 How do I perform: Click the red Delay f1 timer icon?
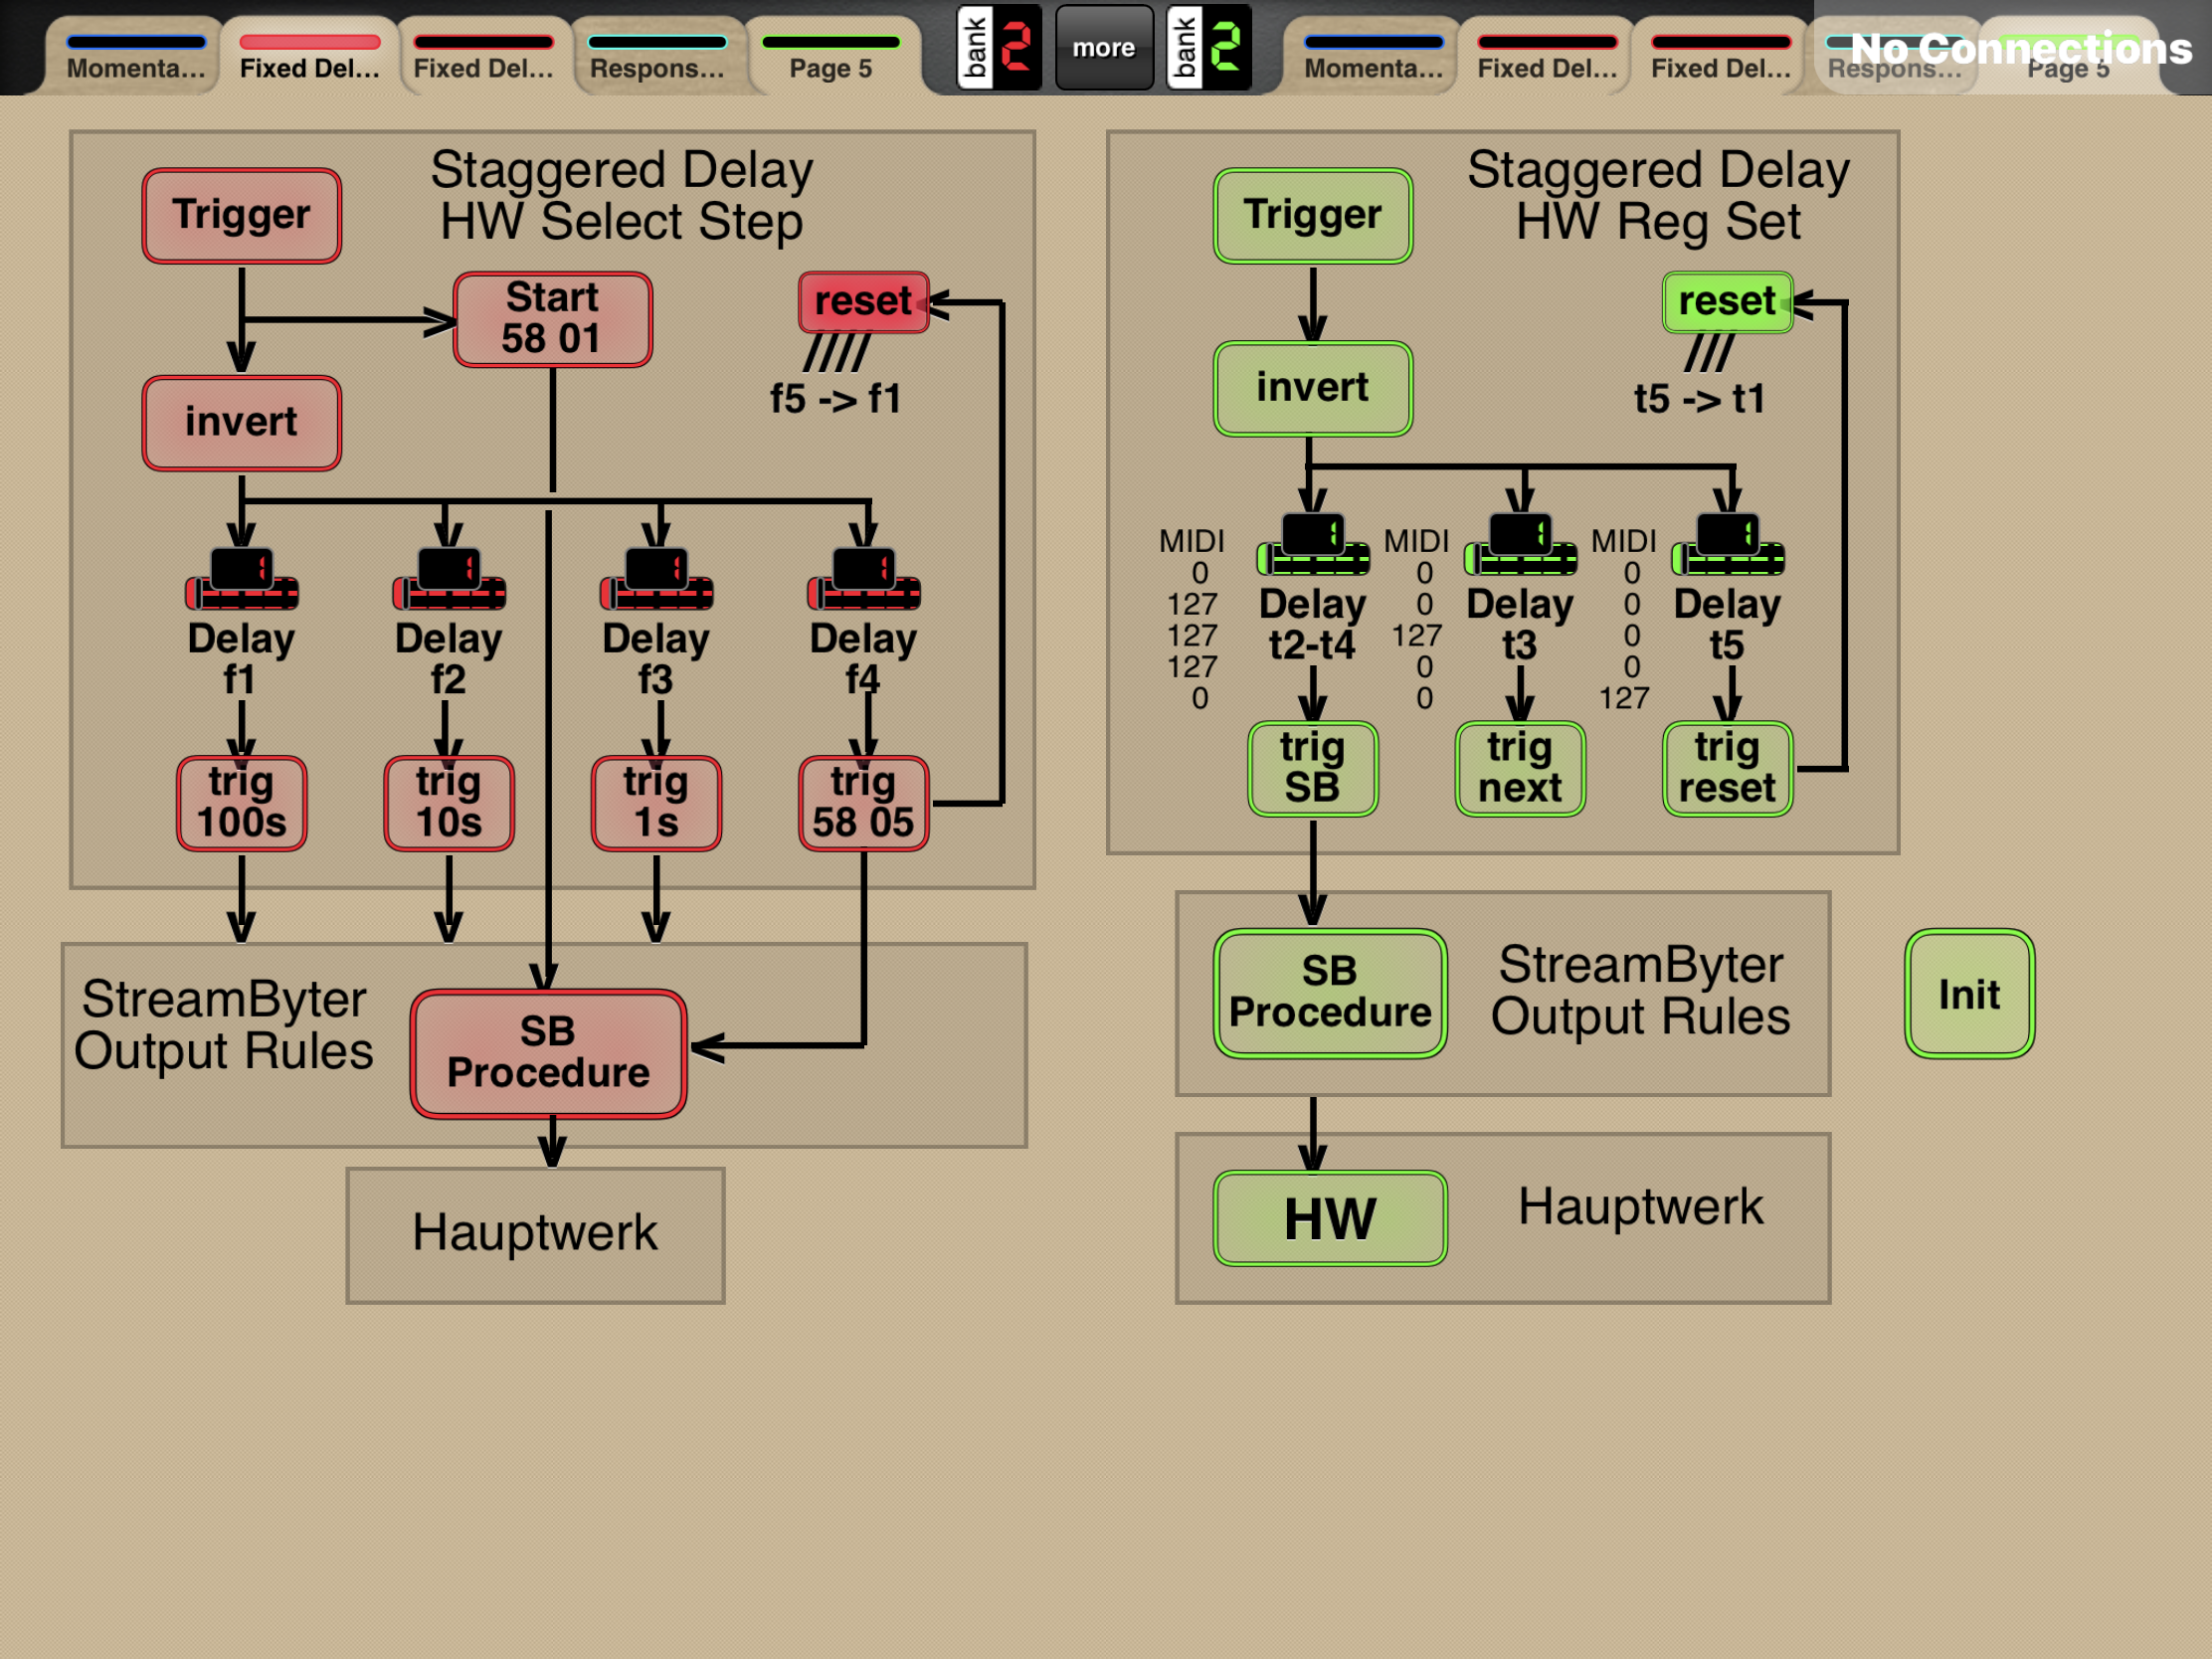241,579
